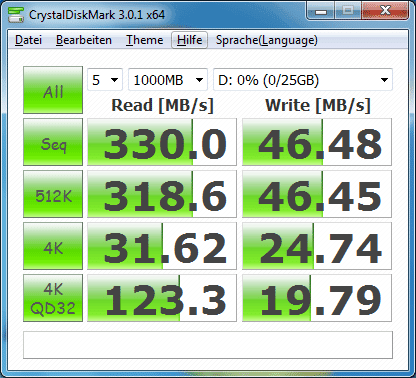This screenshot has height=378, width=416.
Task: Open the Theme menu
Action: (144, 40)
